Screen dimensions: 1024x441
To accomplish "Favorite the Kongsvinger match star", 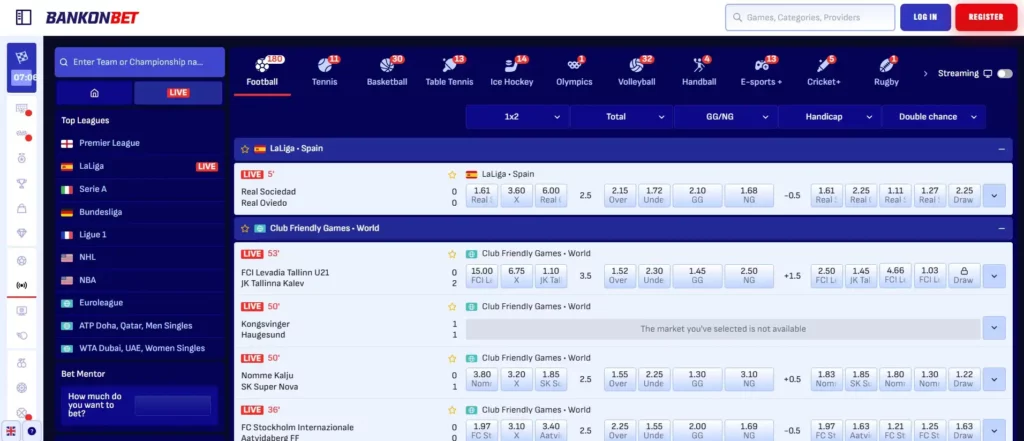I will [x=451, y=306].
